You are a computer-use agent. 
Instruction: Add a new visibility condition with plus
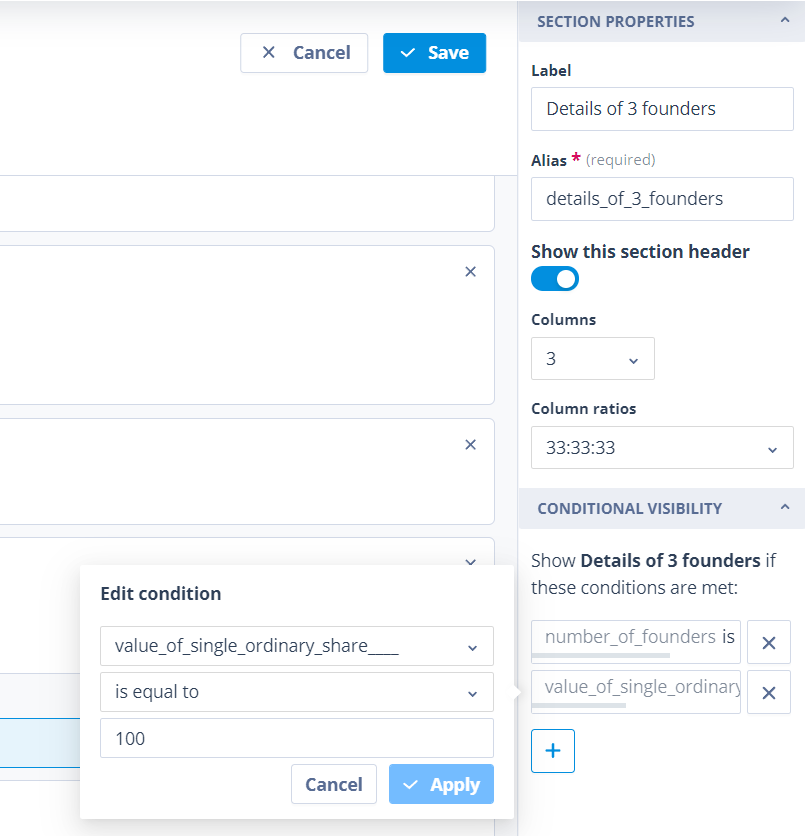553,751
